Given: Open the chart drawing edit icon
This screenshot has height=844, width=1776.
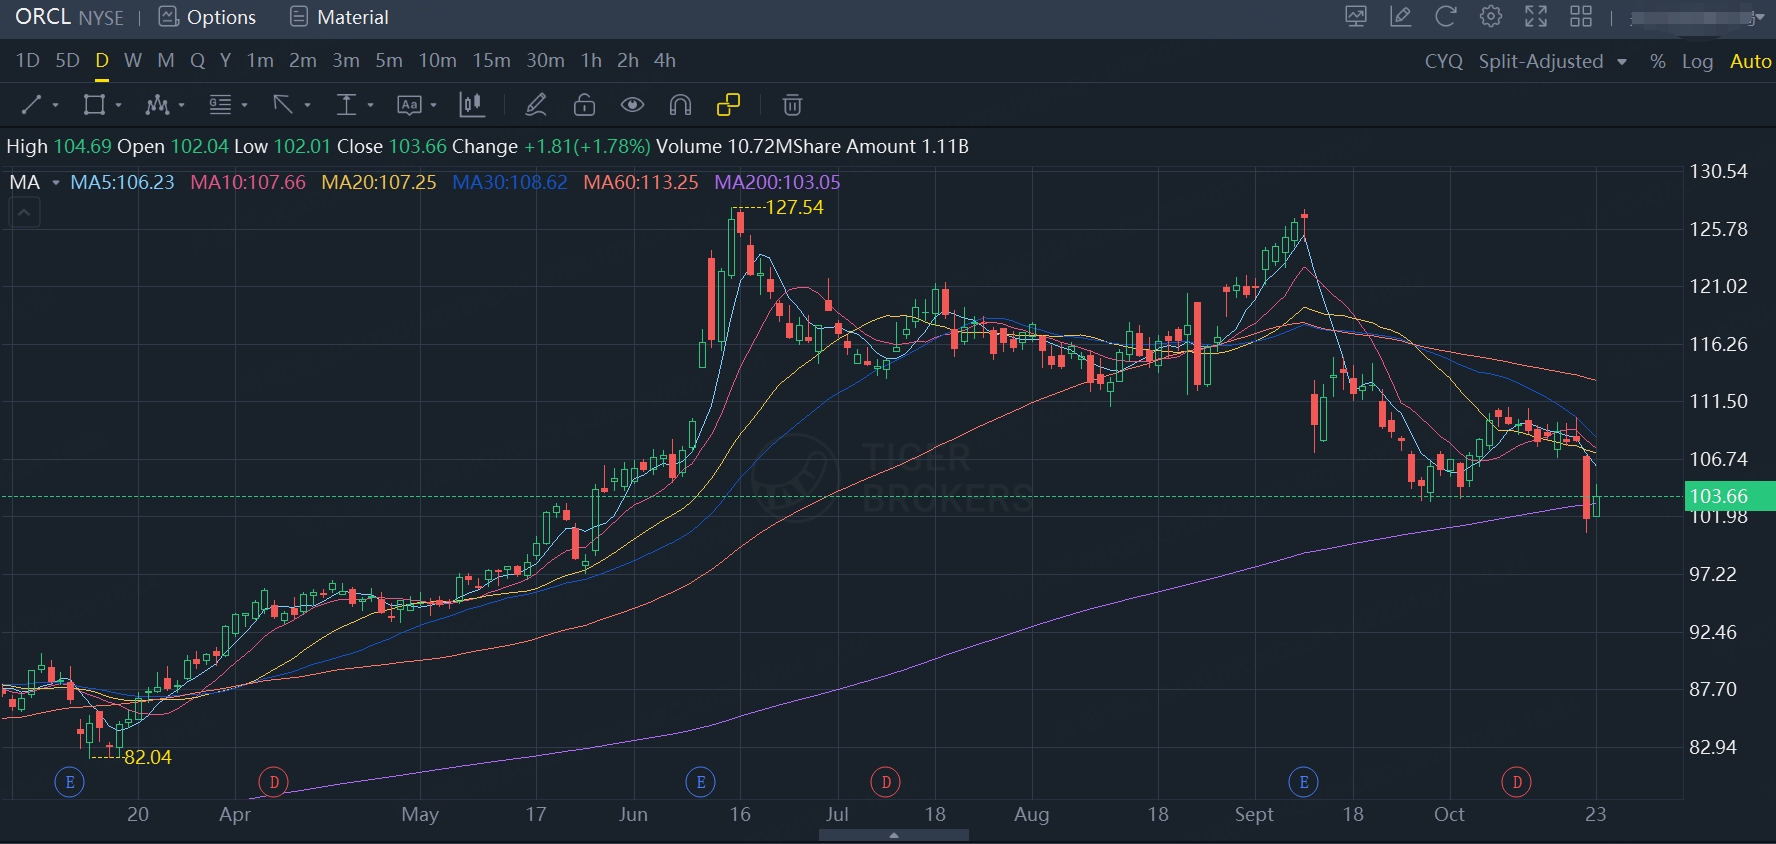Looking at the screenshot, I should [x=1401, y=16].
